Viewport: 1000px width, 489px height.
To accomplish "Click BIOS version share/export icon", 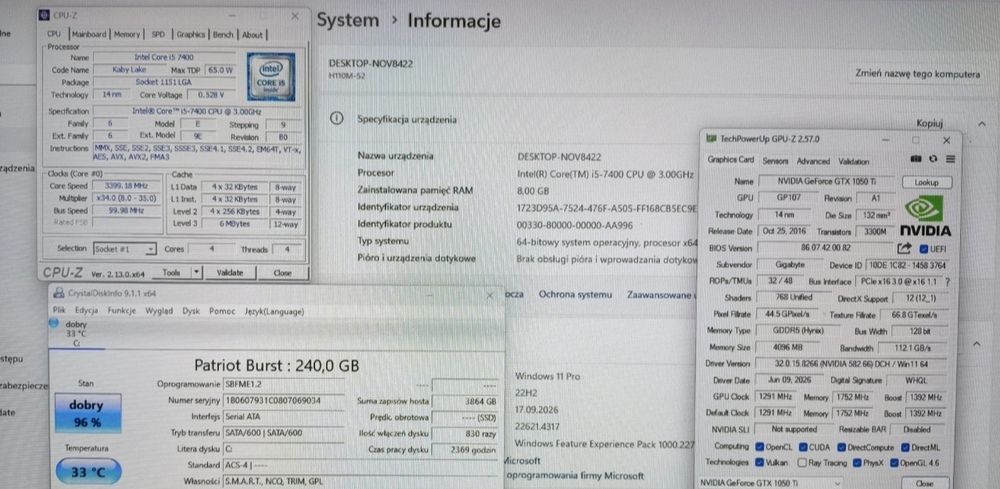I will (904, 248).
